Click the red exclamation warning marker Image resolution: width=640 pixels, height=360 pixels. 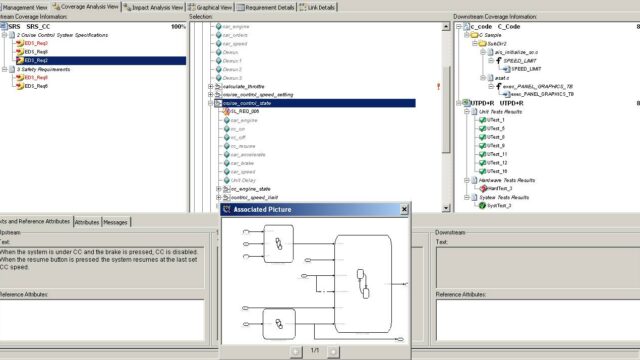point(438,87)
